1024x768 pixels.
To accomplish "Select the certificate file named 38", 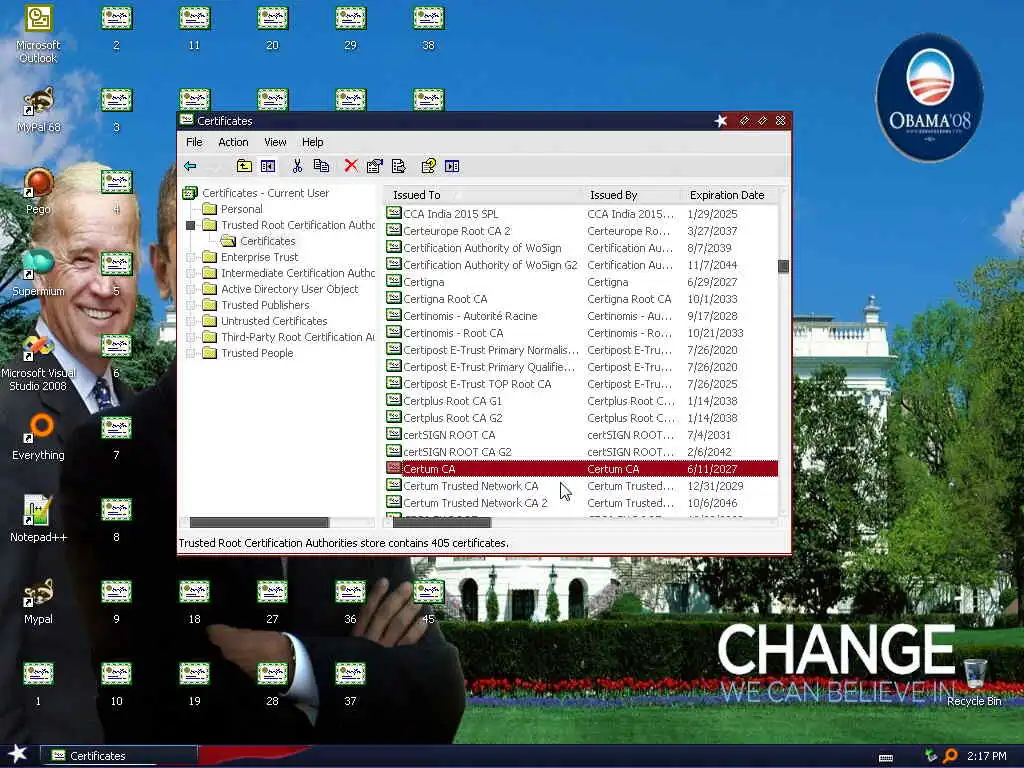I will pos(428,27).
